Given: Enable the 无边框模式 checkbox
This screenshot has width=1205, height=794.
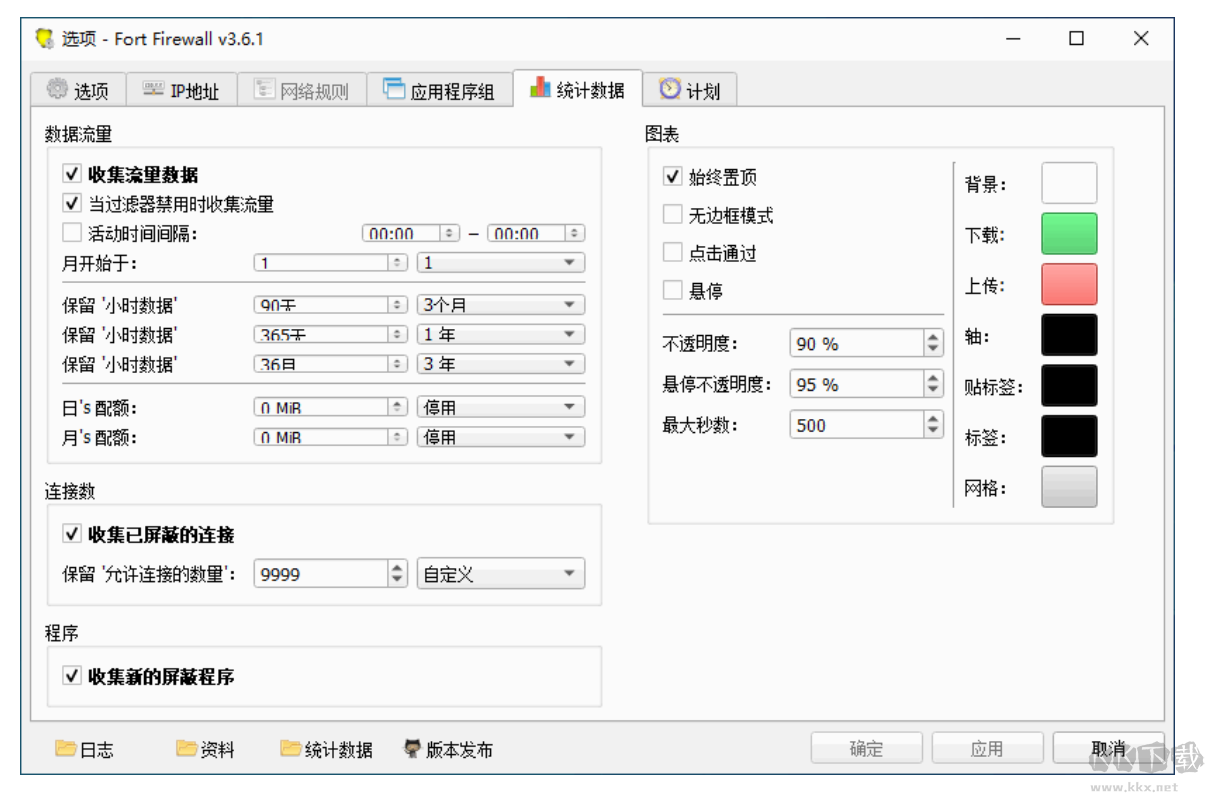Looking at the screenshot, I should pos(671,214).
